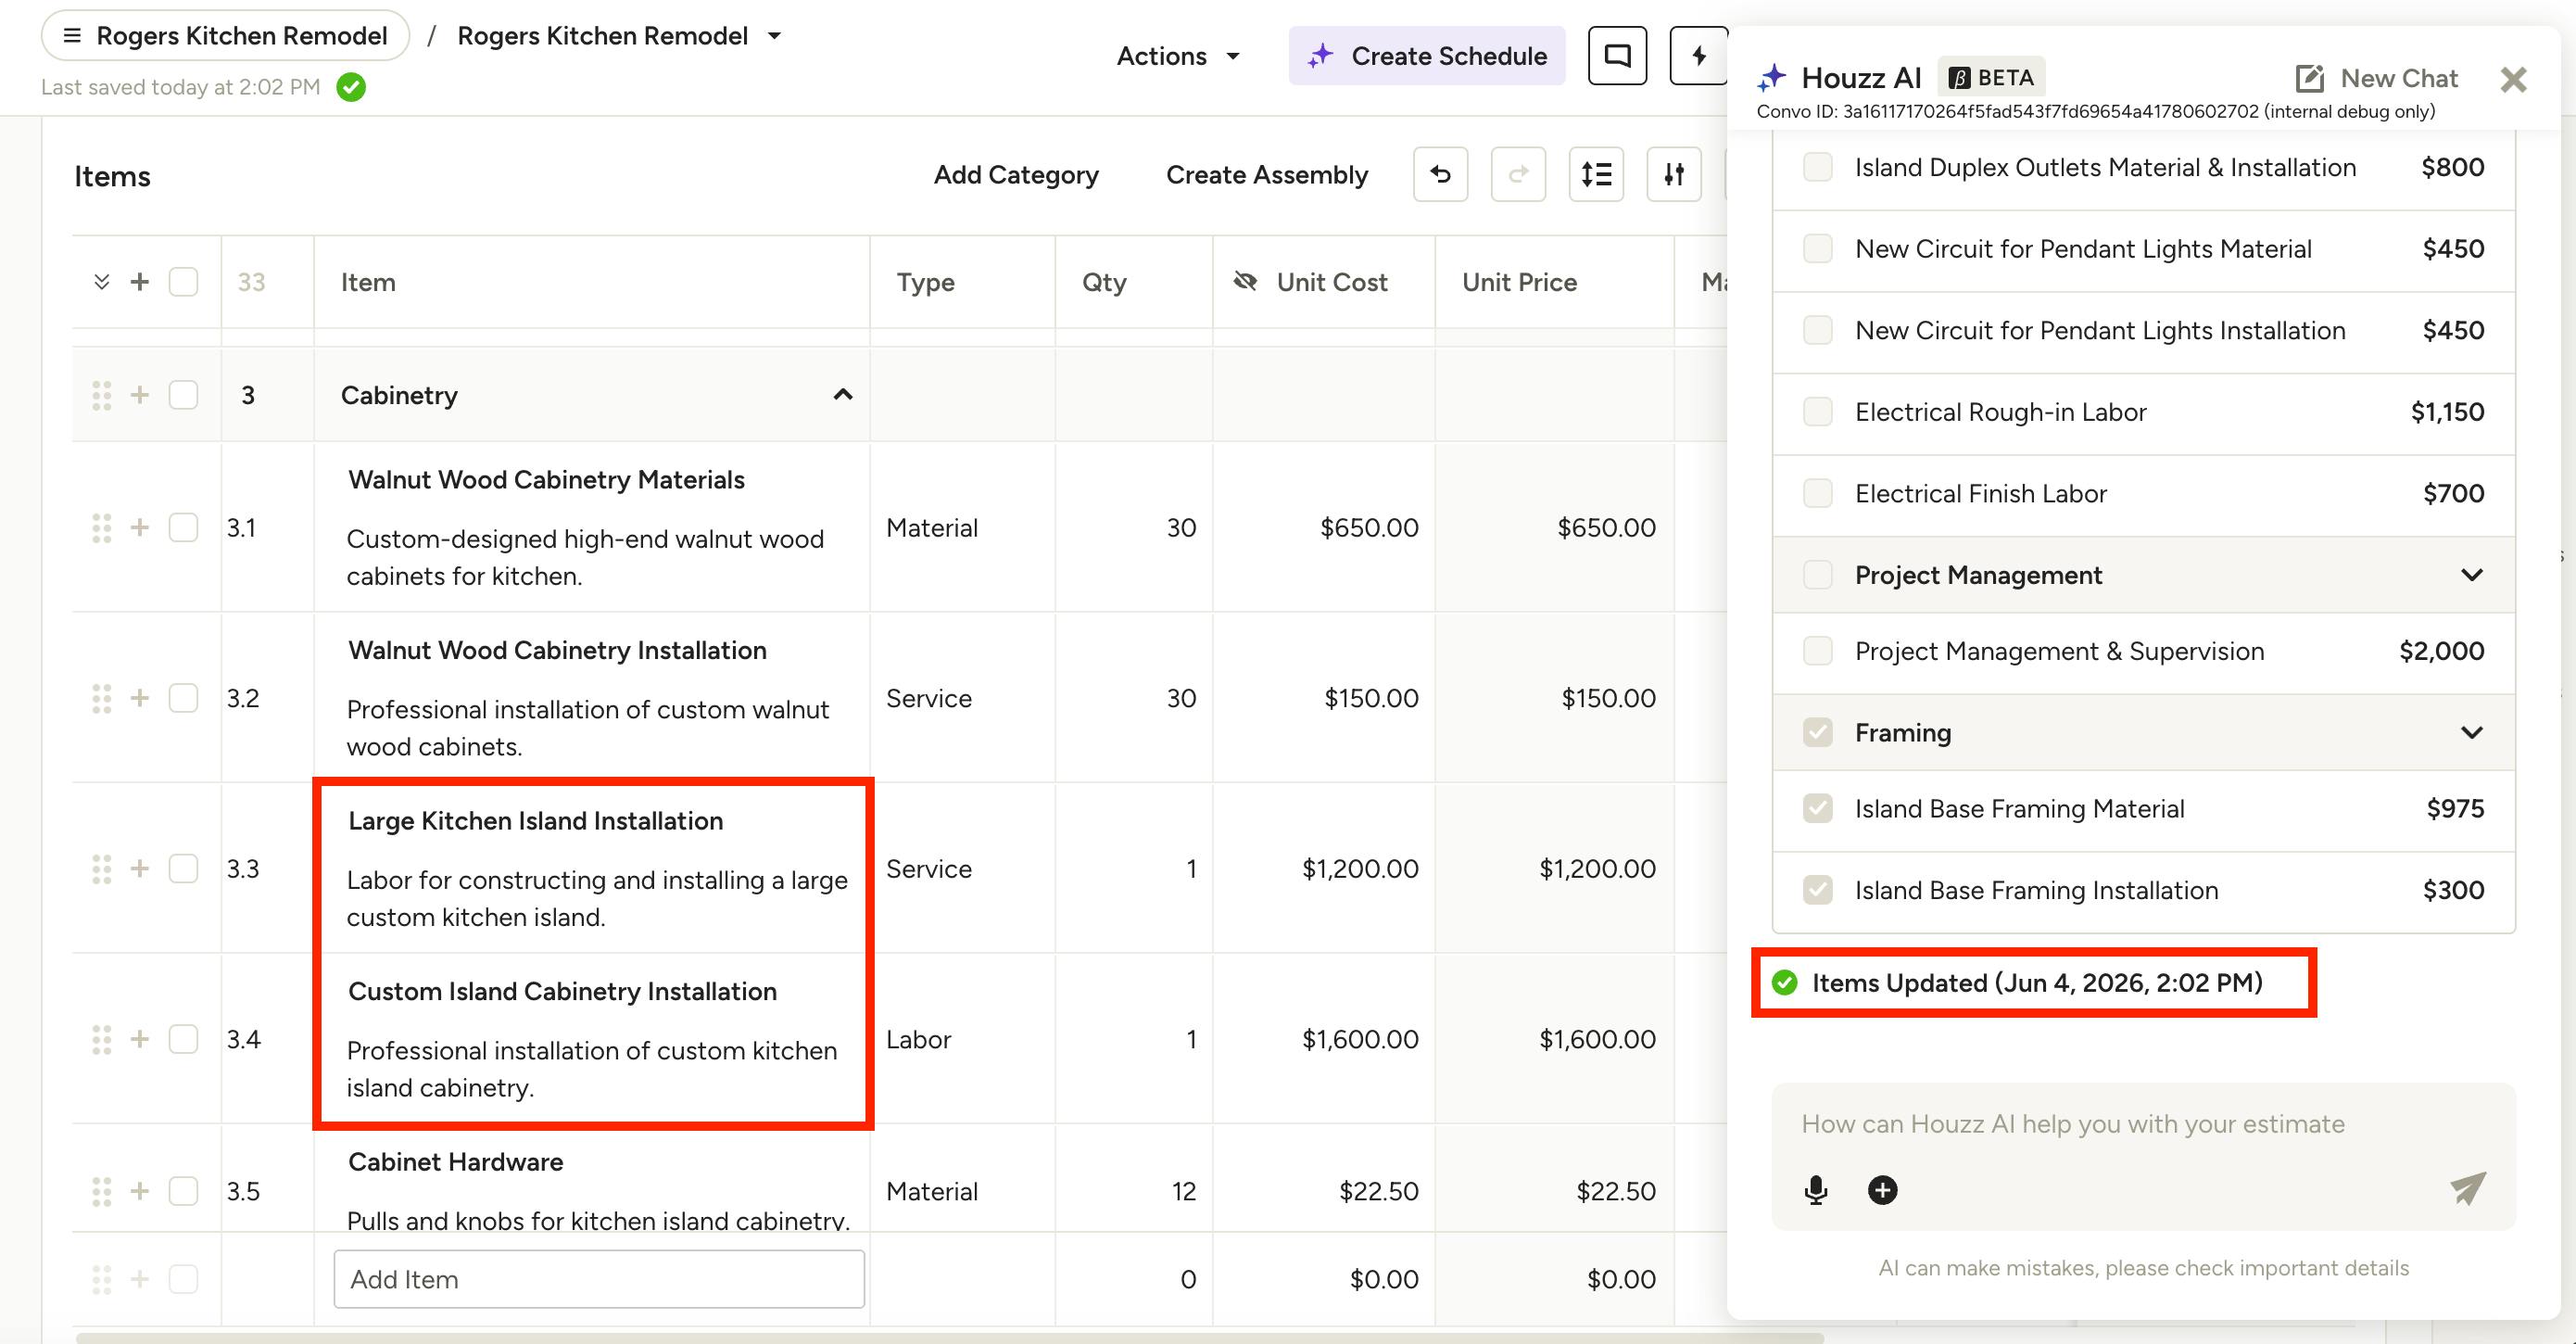Screen dimensions: 2576x1344
Task: Grab drag handle for row 3.4
Action: pyautogui.click(x=101, y=1039)
